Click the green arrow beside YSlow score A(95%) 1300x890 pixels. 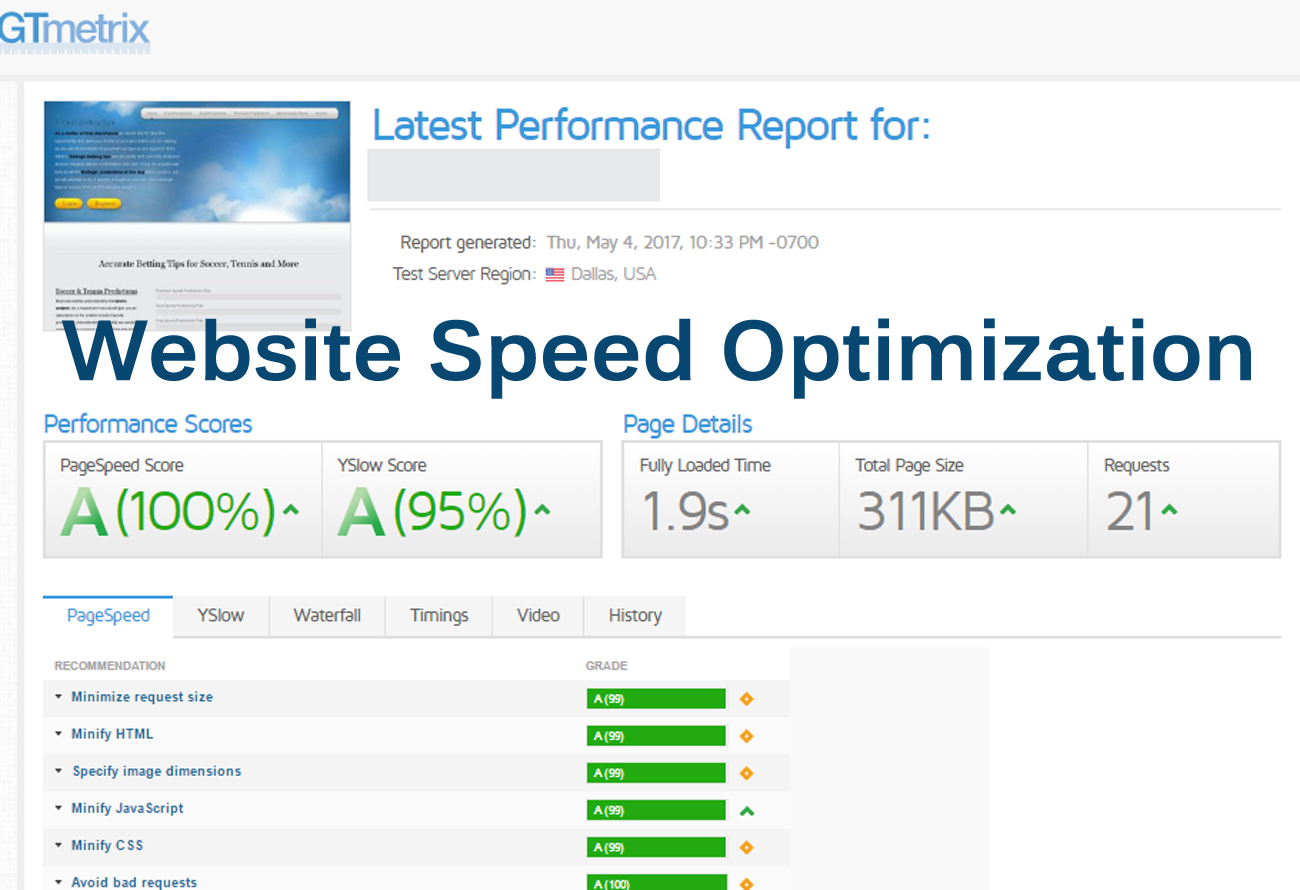[542, 510]
